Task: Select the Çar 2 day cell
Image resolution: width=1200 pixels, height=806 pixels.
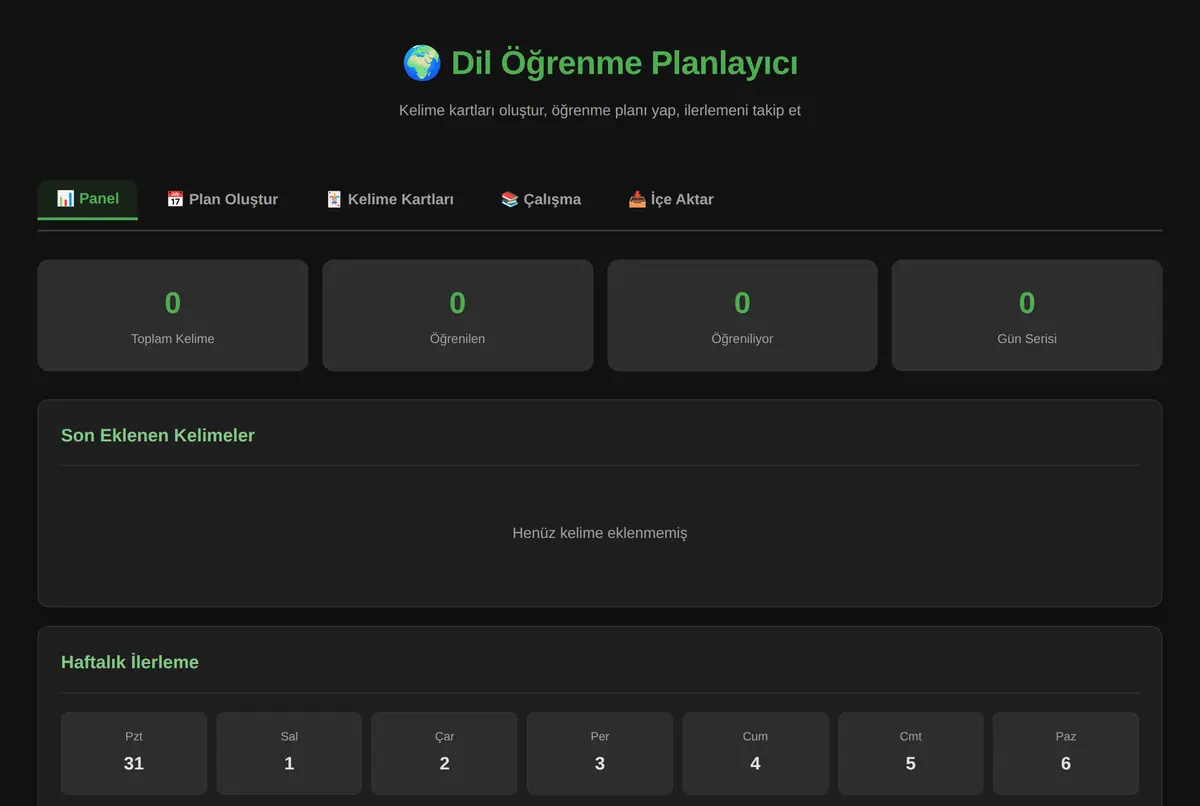Action: 444,753
